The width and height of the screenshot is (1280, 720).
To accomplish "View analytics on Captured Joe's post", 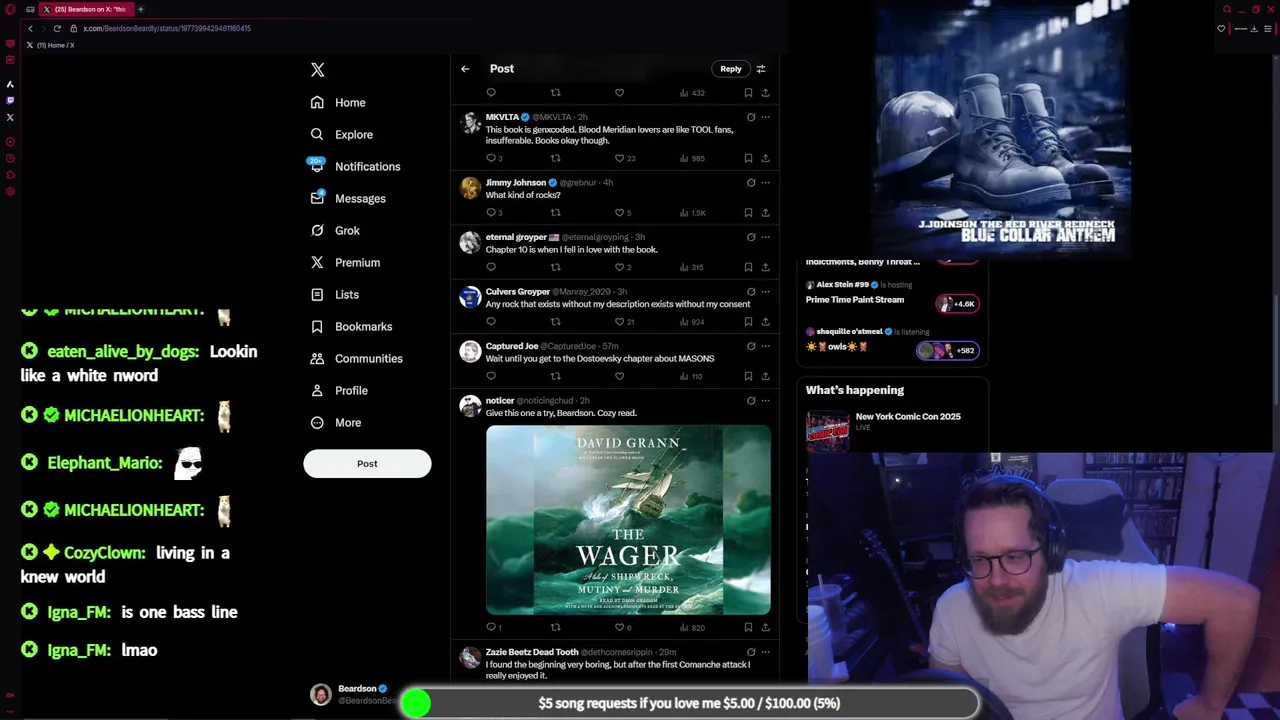I will click(691, 376).
